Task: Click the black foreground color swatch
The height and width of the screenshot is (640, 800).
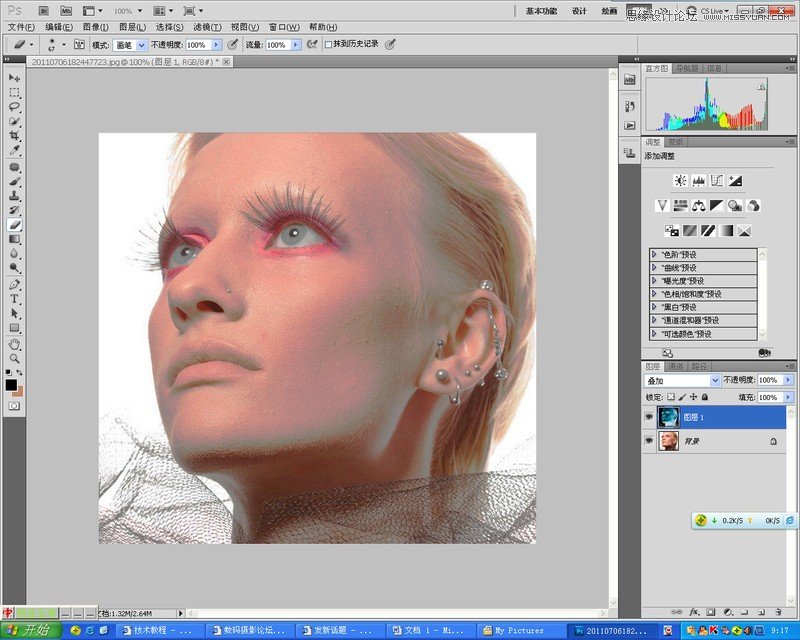Action: 11,384
